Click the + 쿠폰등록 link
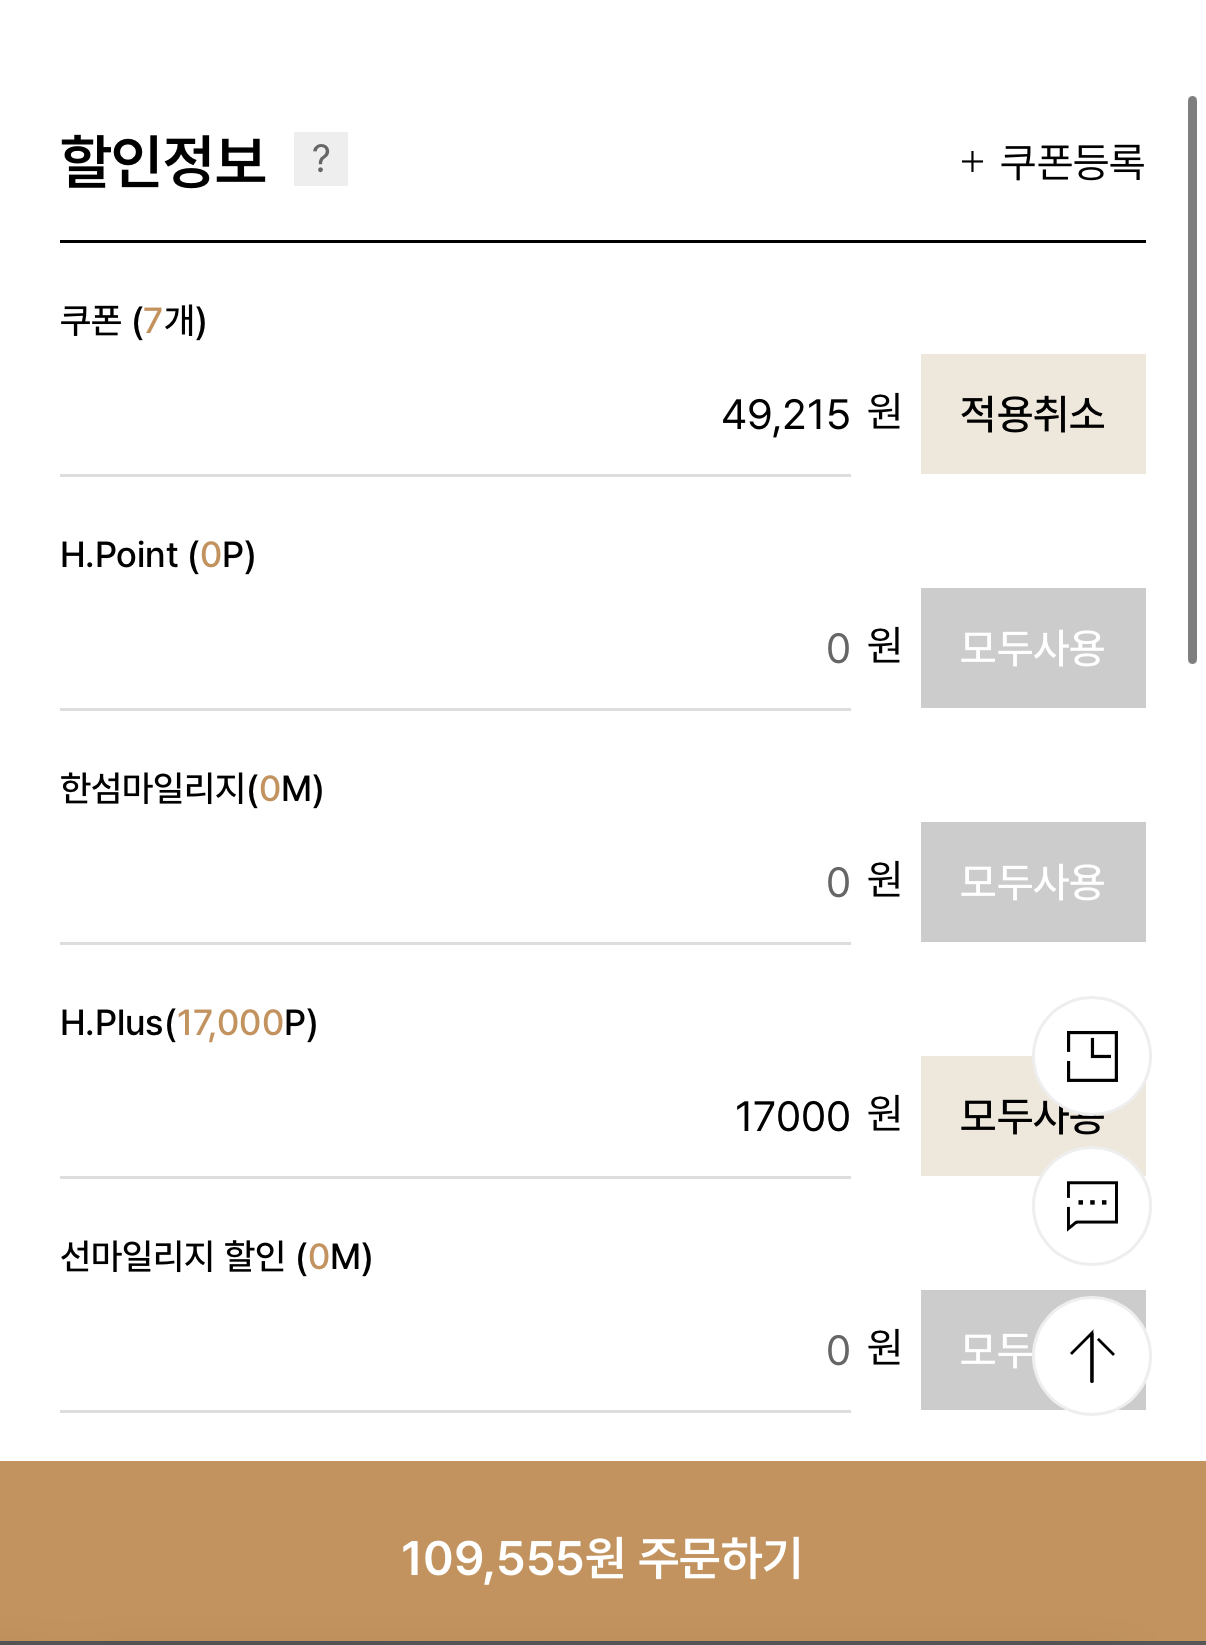This screenshot has width=1206, height=1645. (x=1052, y=161)
